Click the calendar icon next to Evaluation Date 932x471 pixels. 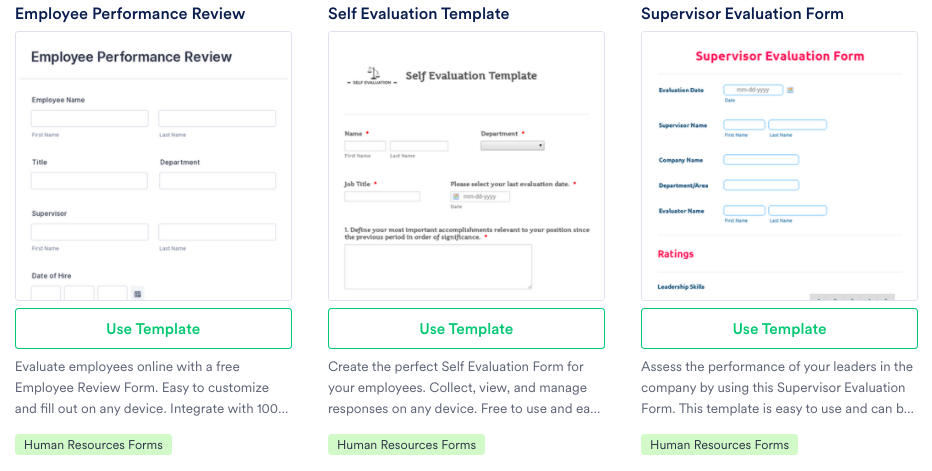click(x=790, y=90)
